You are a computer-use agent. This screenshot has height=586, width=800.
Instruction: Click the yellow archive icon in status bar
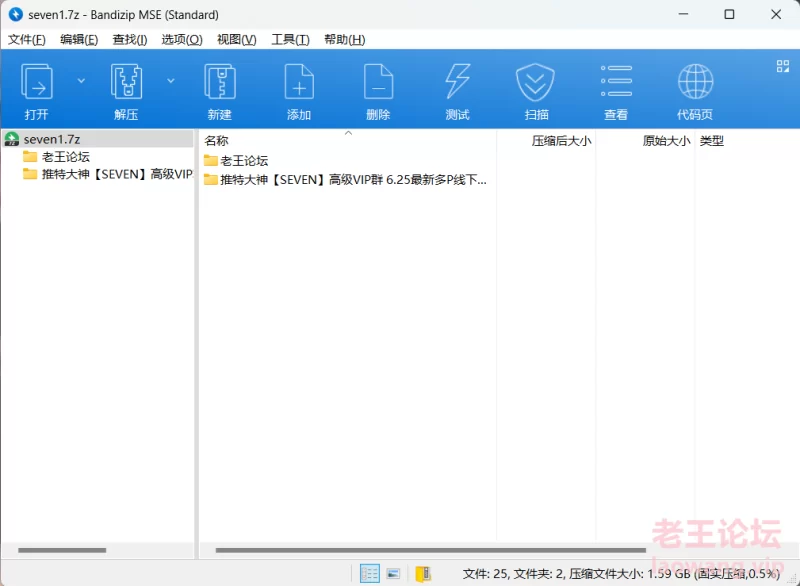click(423, 574)
